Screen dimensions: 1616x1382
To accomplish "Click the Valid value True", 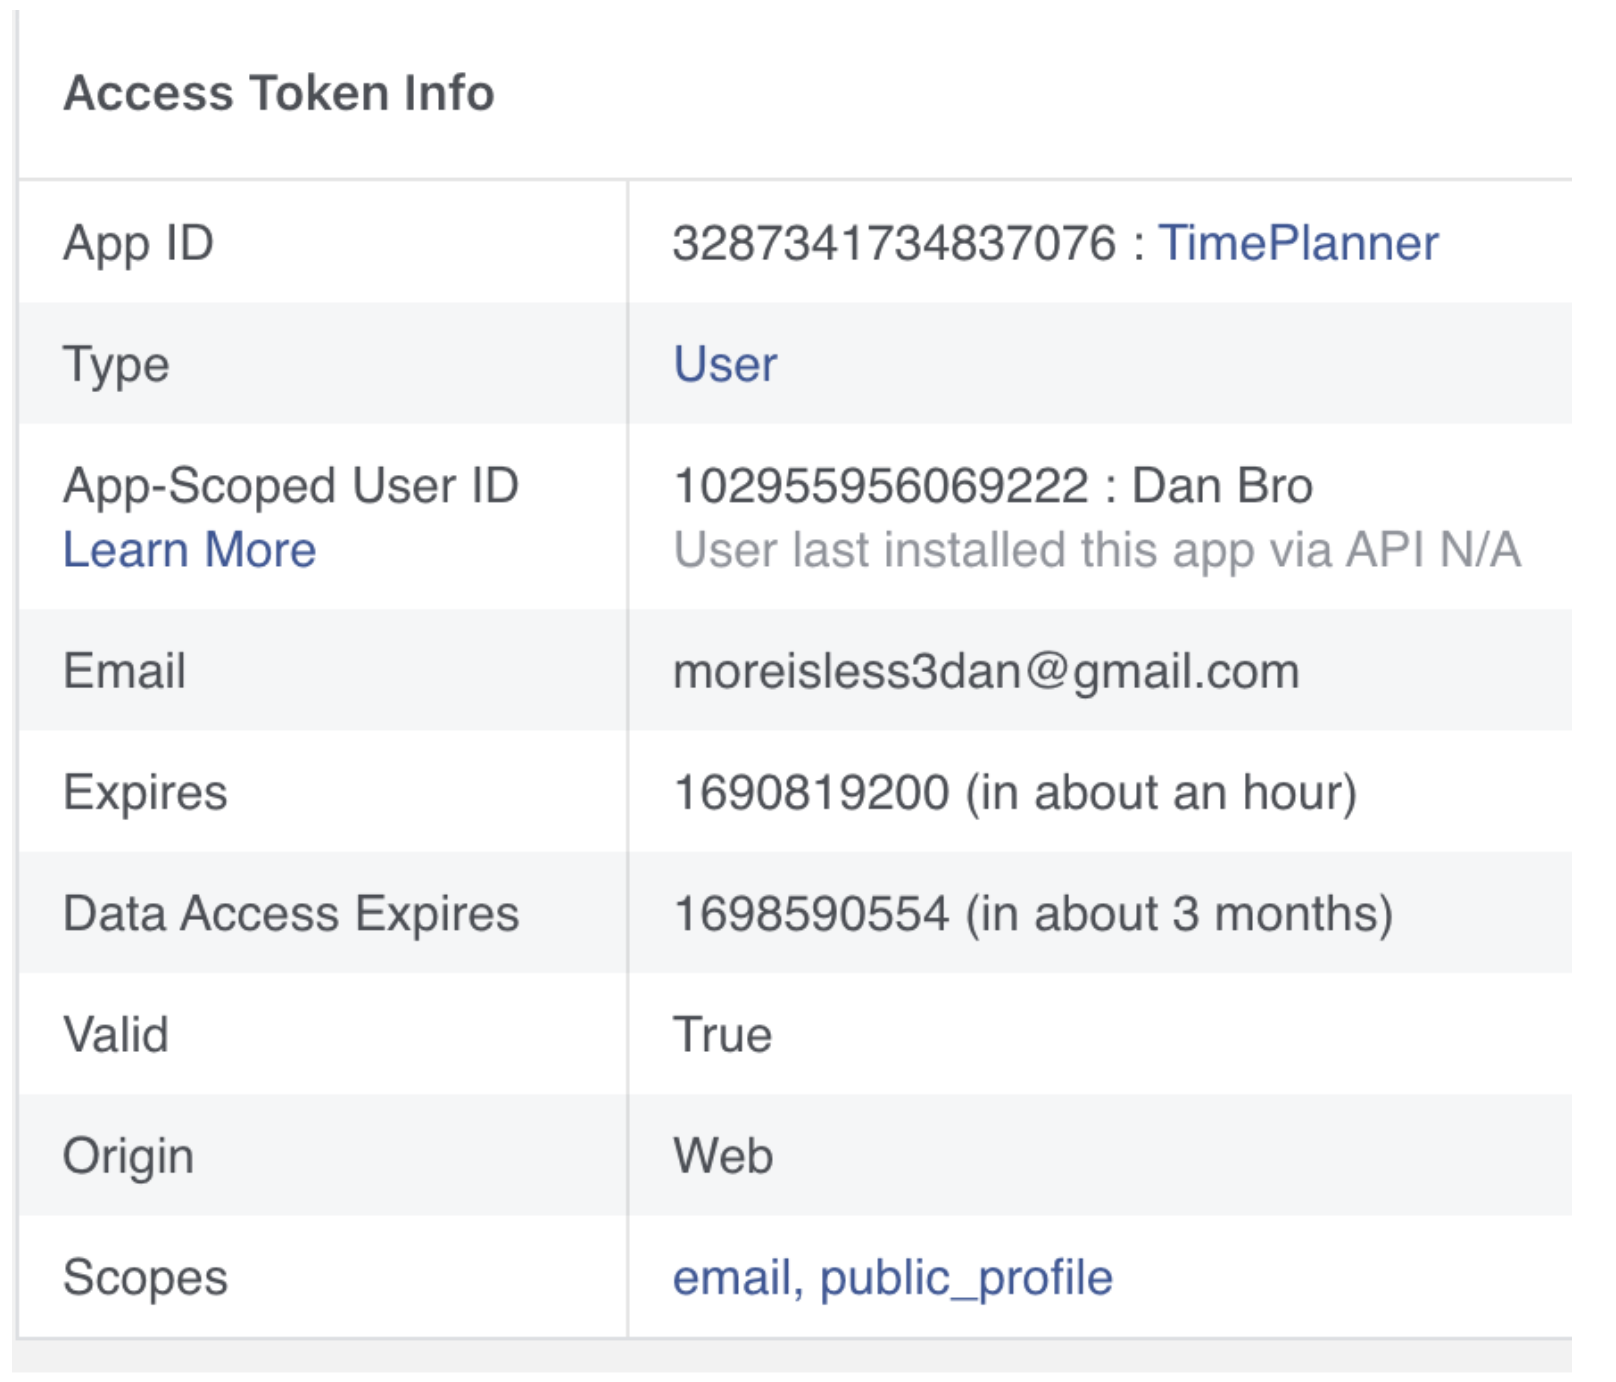I will (722, 1035).
